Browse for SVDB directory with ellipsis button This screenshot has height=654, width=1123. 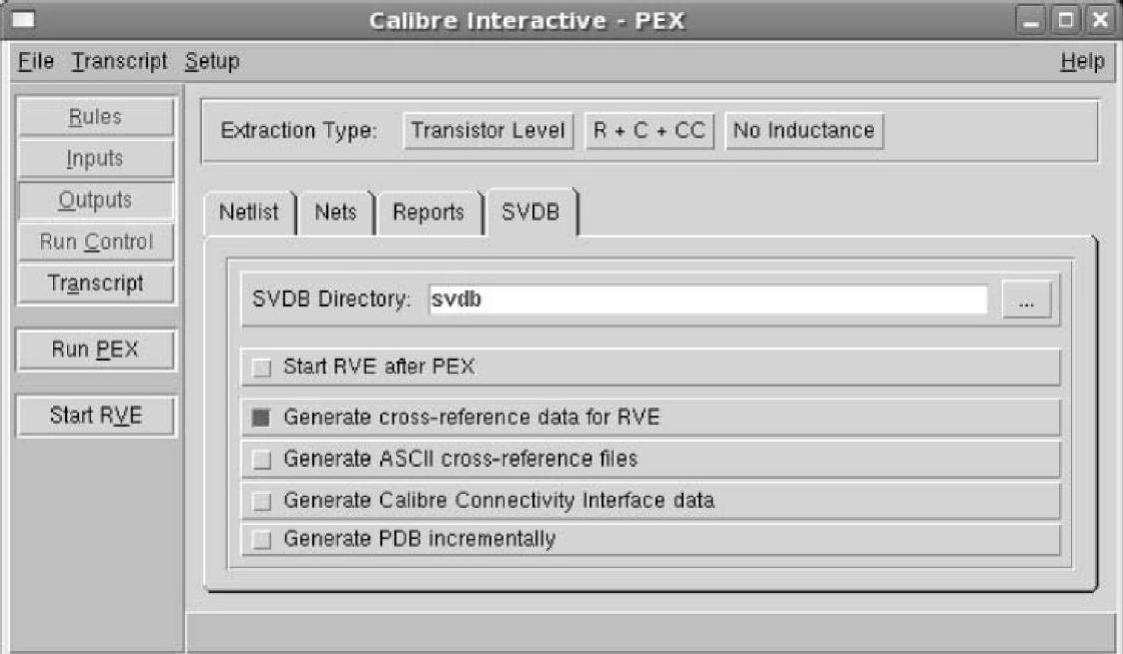(1026, 299)
